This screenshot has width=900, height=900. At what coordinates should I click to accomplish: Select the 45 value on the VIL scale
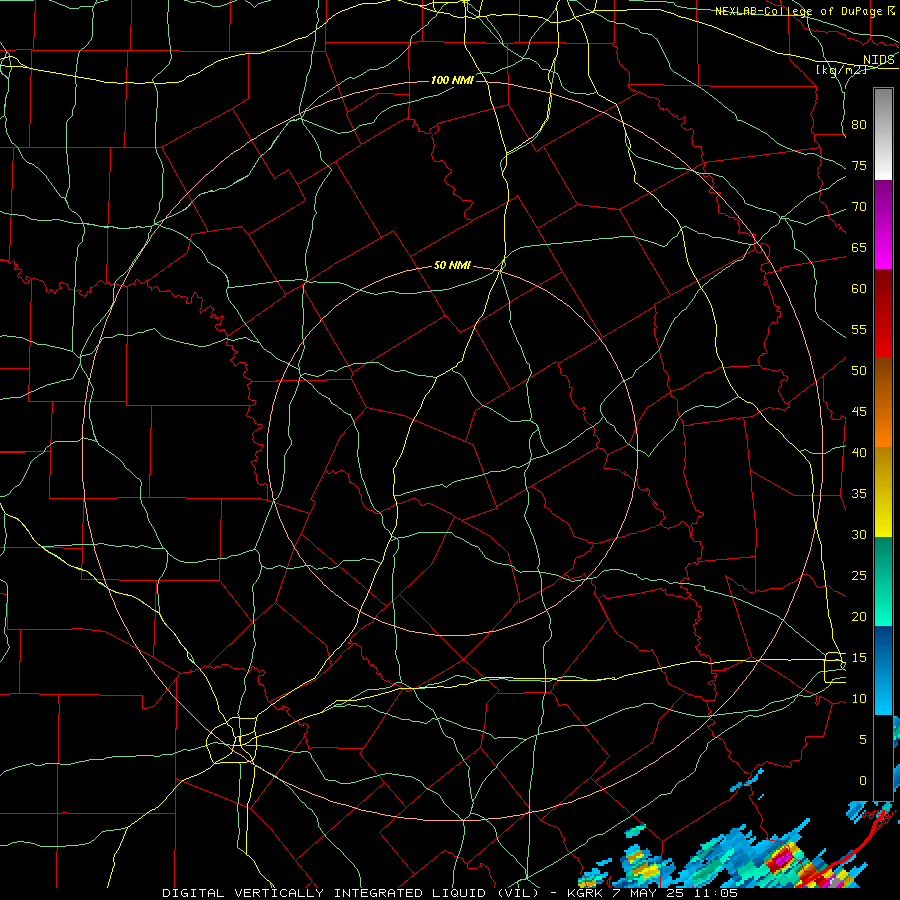click(859, 412)
